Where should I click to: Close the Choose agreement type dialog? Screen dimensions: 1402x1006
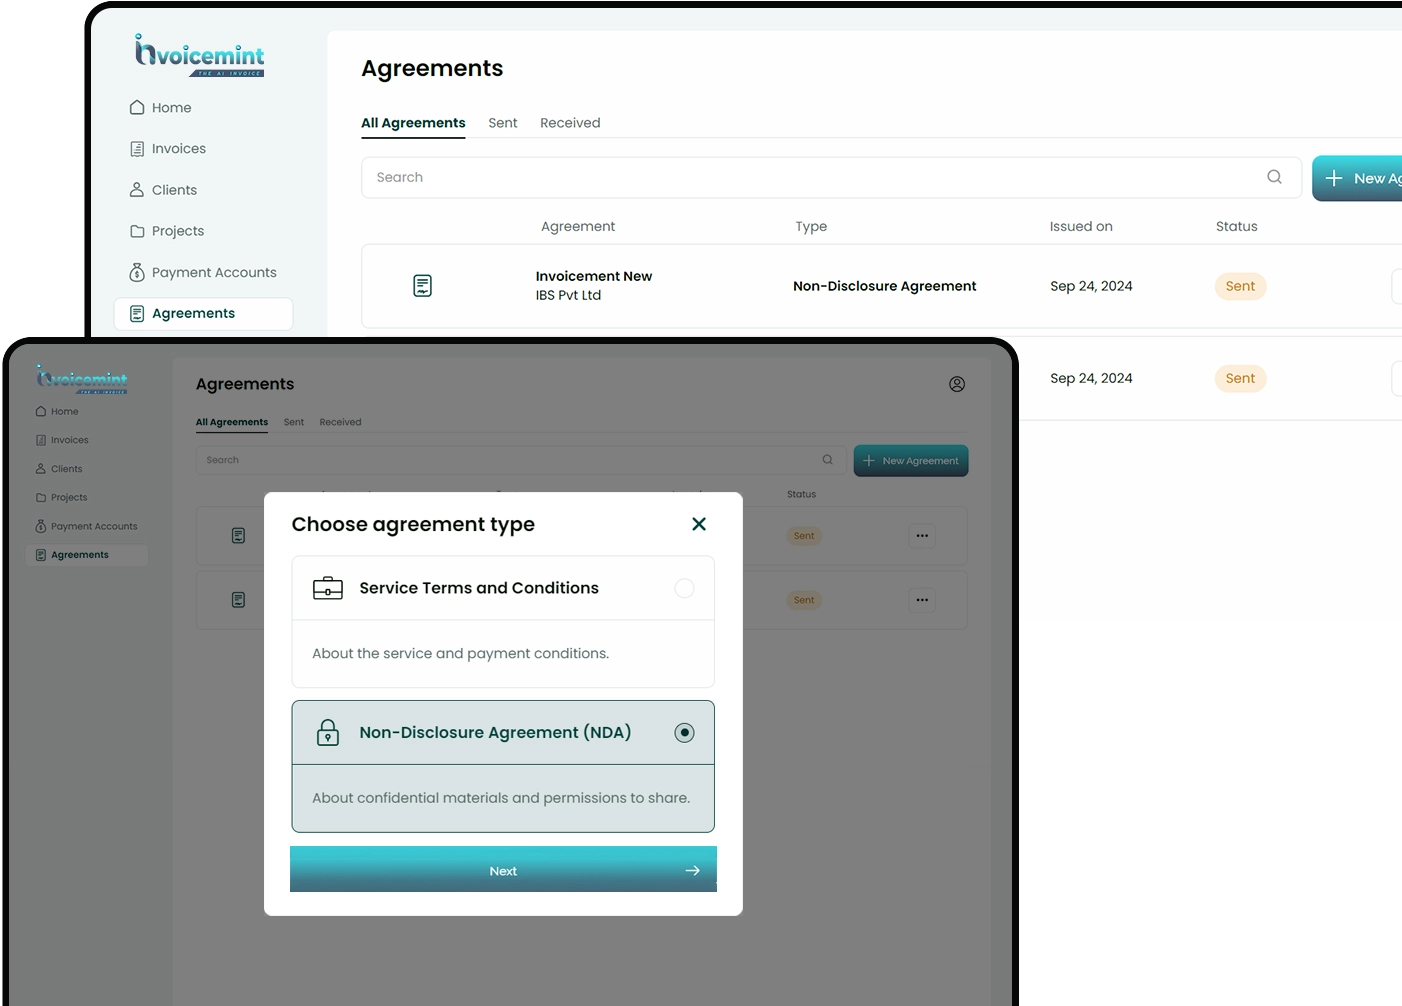(x=699, y=523)
